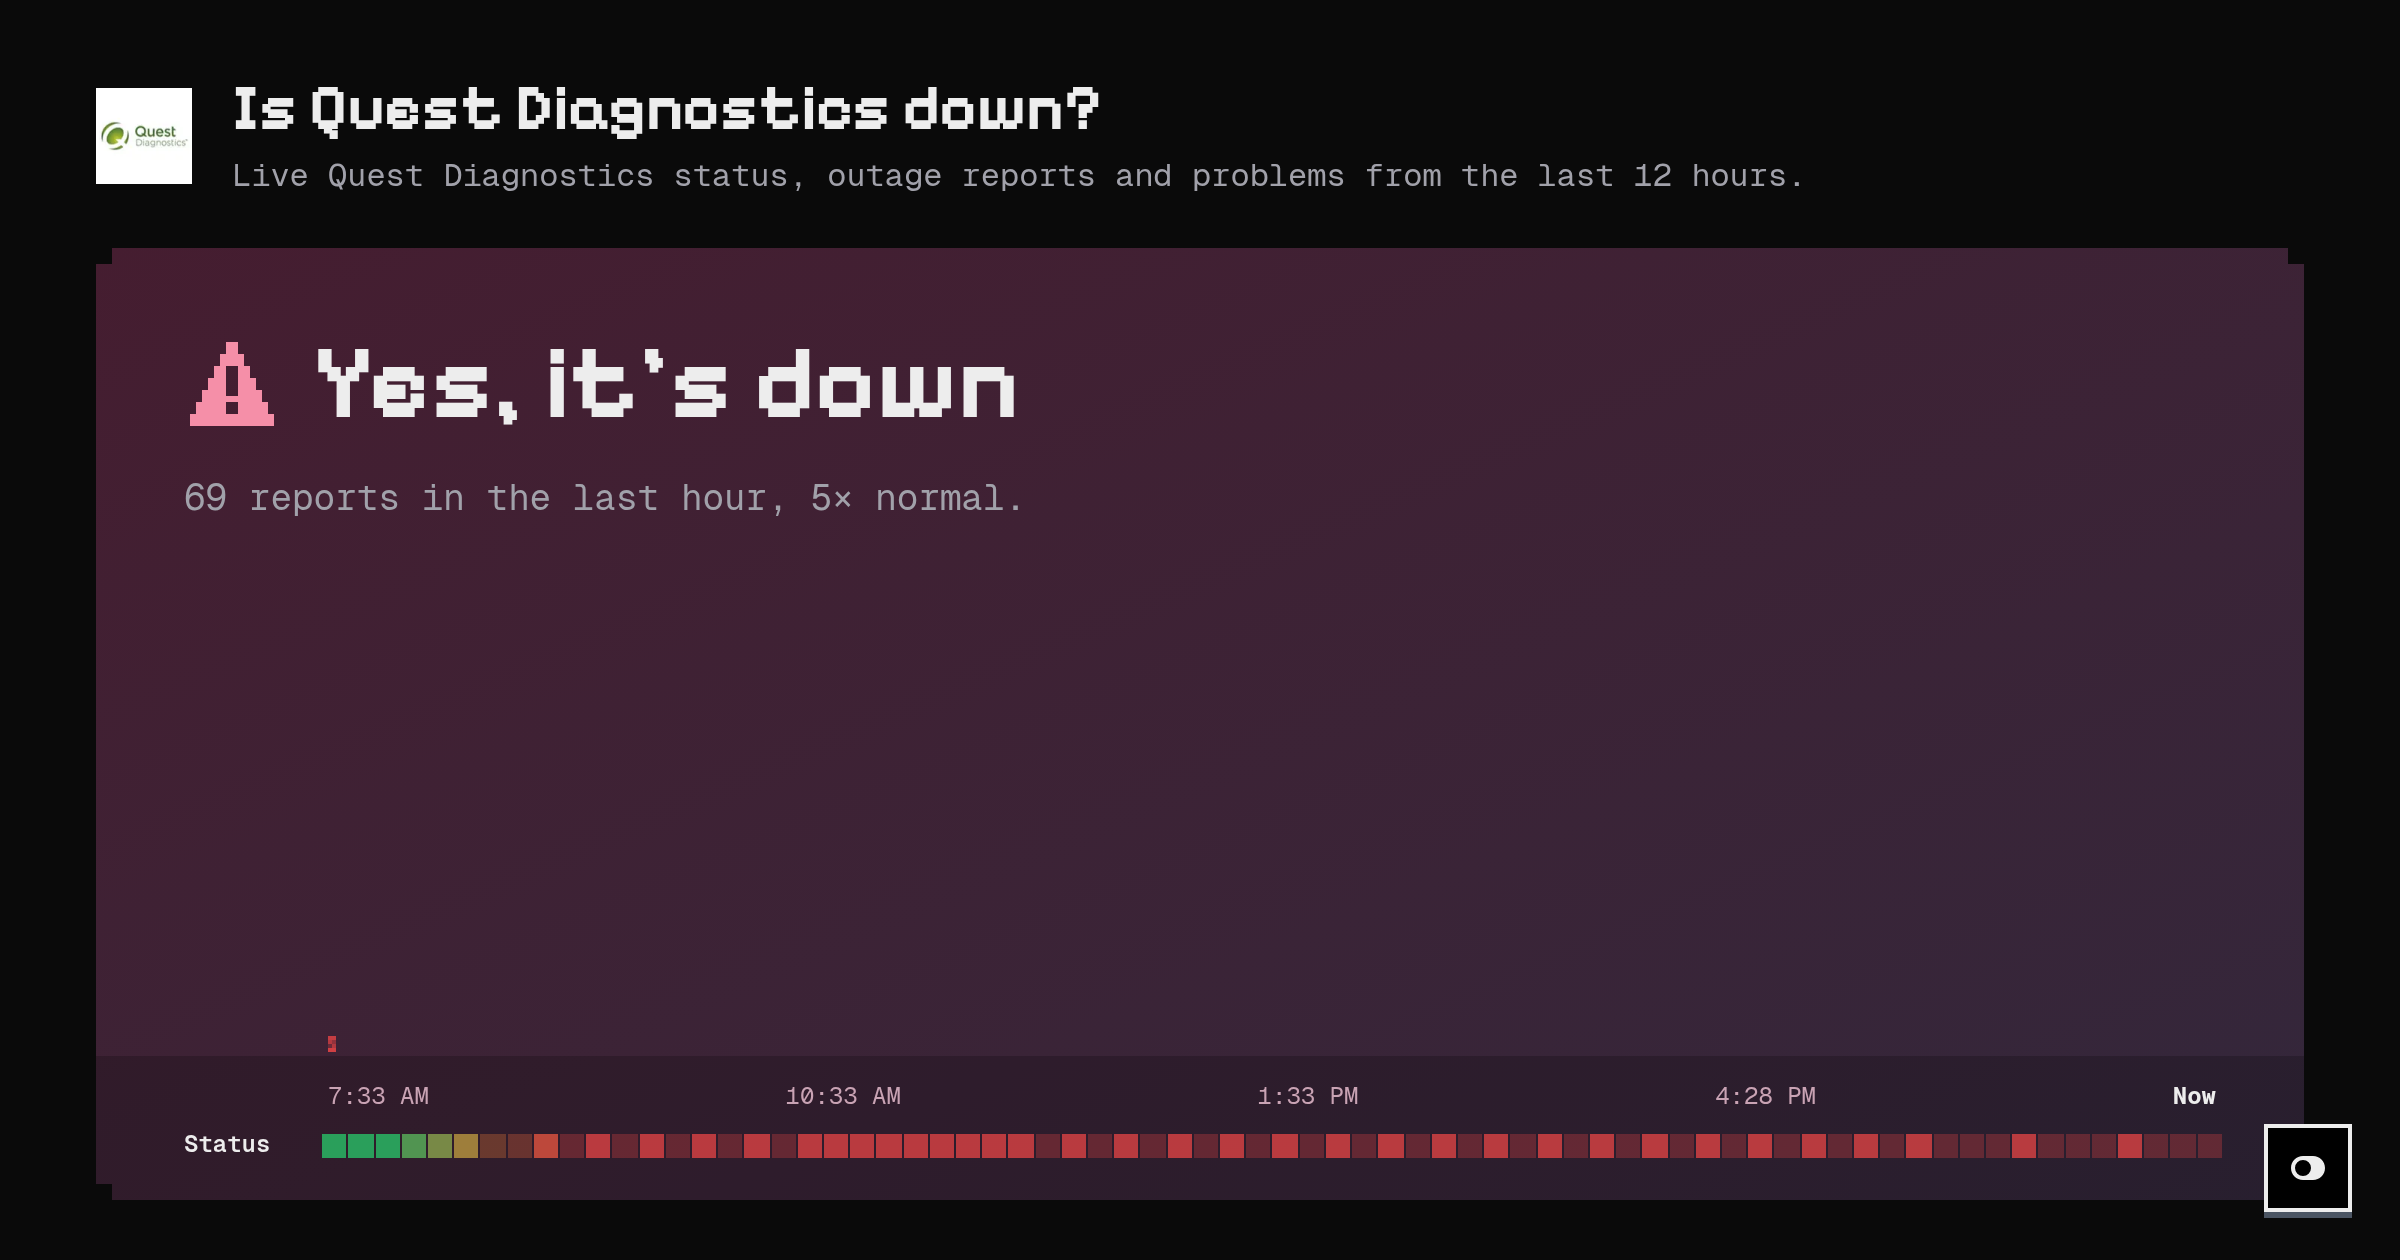
Task: Click the last status square before Now
Action: pyautogui.click(x=2210, y=1146)
